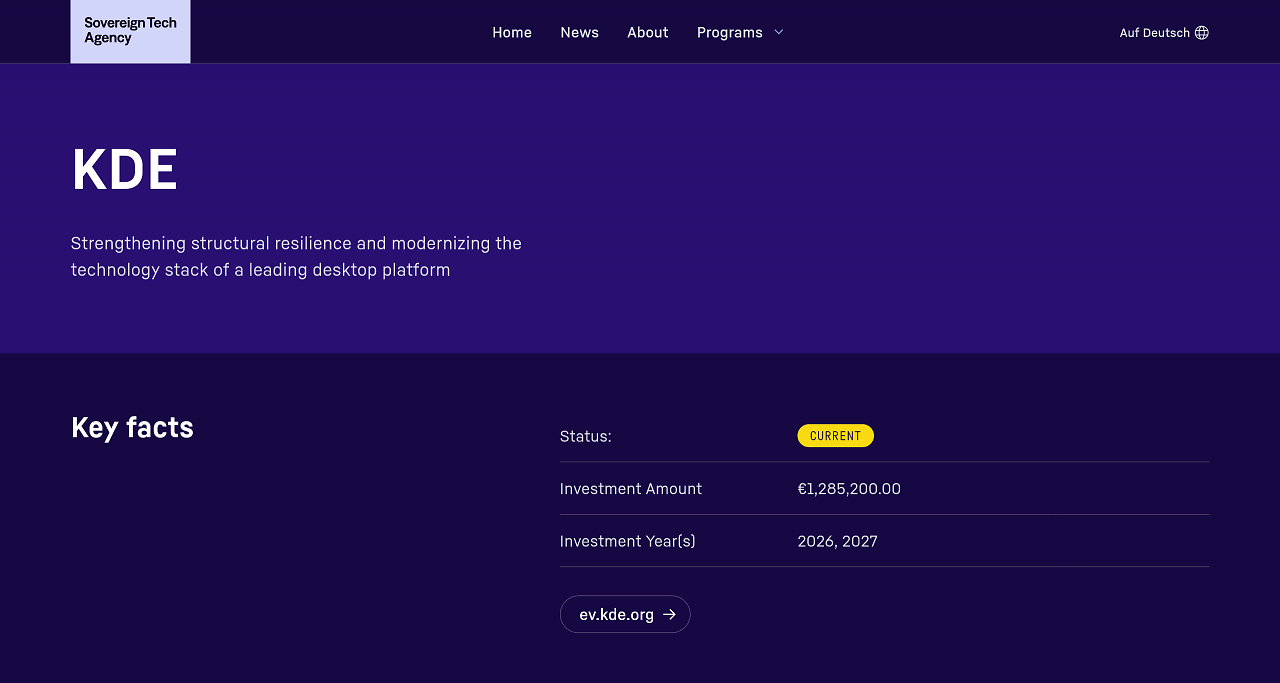Image resolution: width=1280 pixels, height=683 pixels.
Task: Click the Strengthening structural resilience description text
Action: (x=296, y=257)
